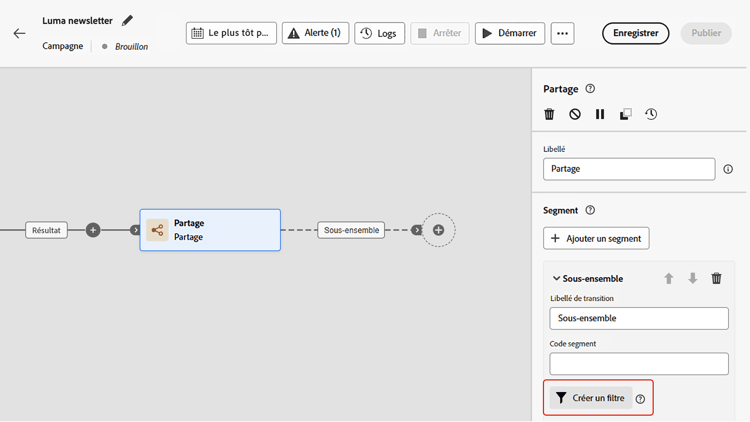Image resolution: width=750 pixels, height=422 pixels.
Task: Open the Alerte (1) warnings
Action: pos(315,33)
